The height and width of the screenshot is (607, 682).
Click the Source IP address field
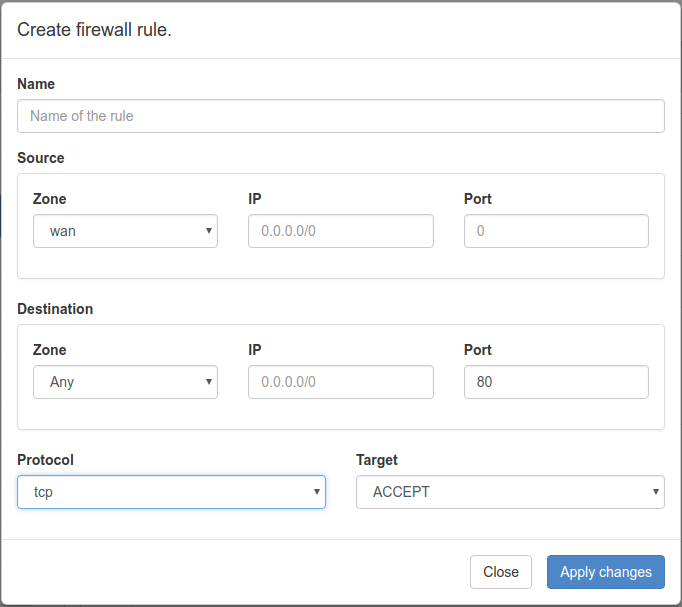click(x=340, y=231)
